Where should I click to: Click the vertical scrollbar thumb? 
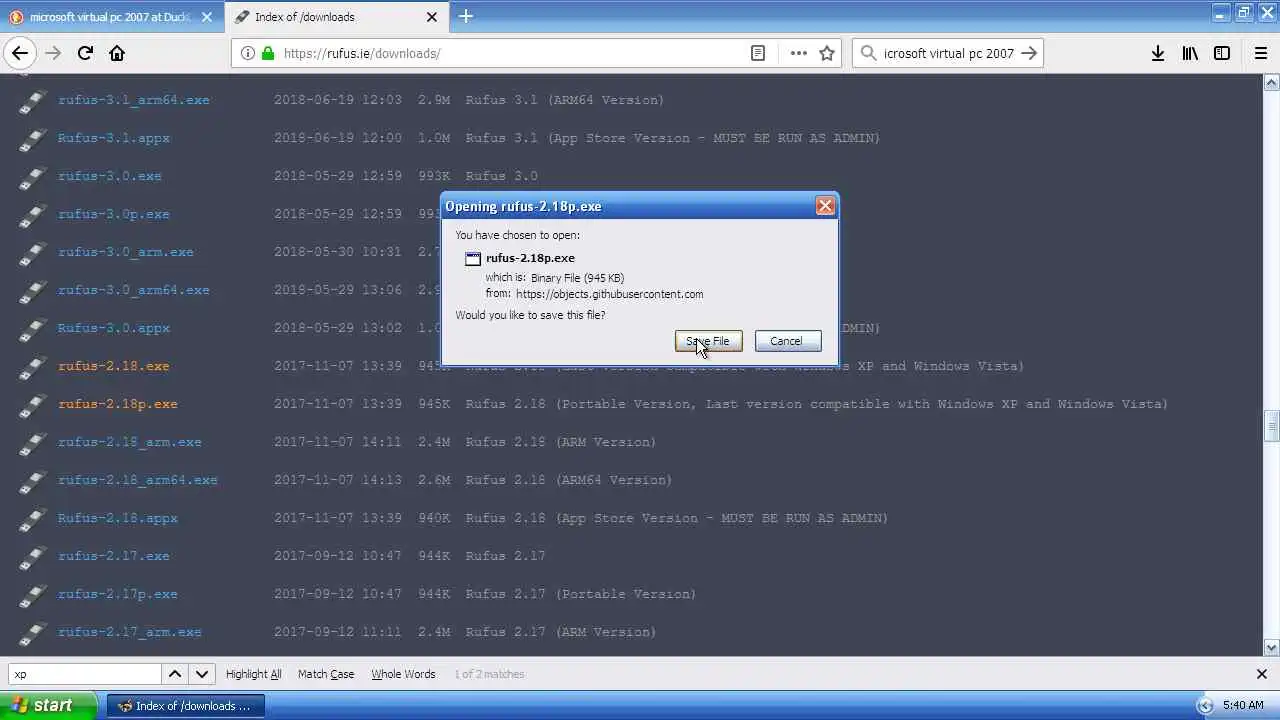tap(1271, 426)
